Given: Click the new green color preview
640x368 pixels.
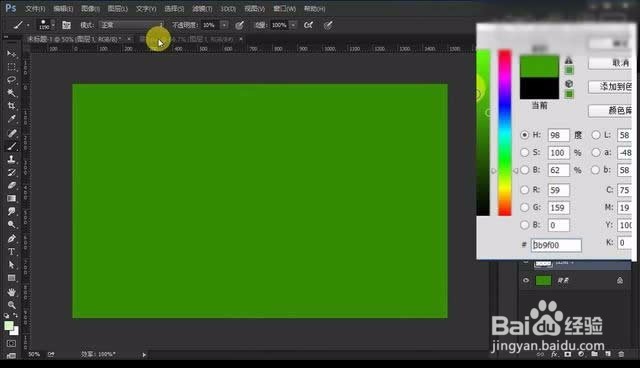Looking at the screenshot, I should [539, 67].
